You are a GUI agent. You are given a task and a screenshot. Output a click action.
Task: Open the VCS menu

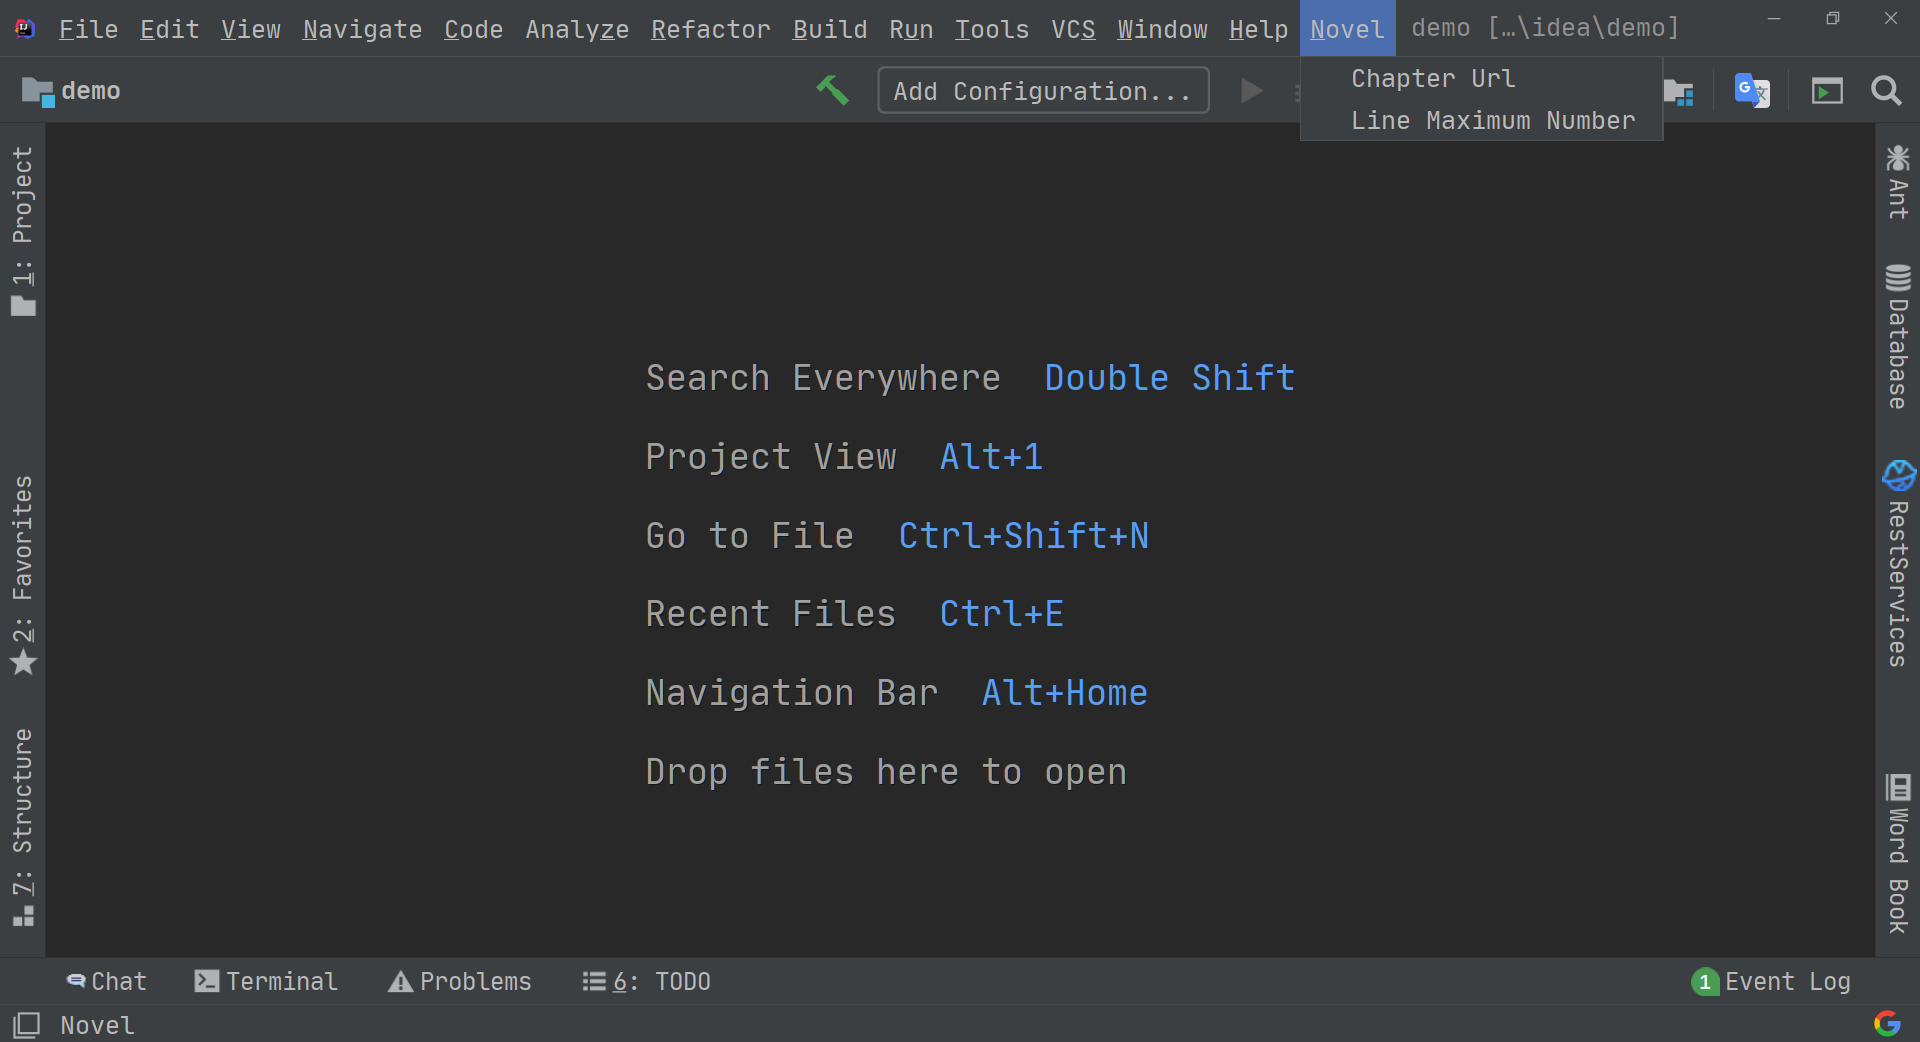pos(1072,29)
